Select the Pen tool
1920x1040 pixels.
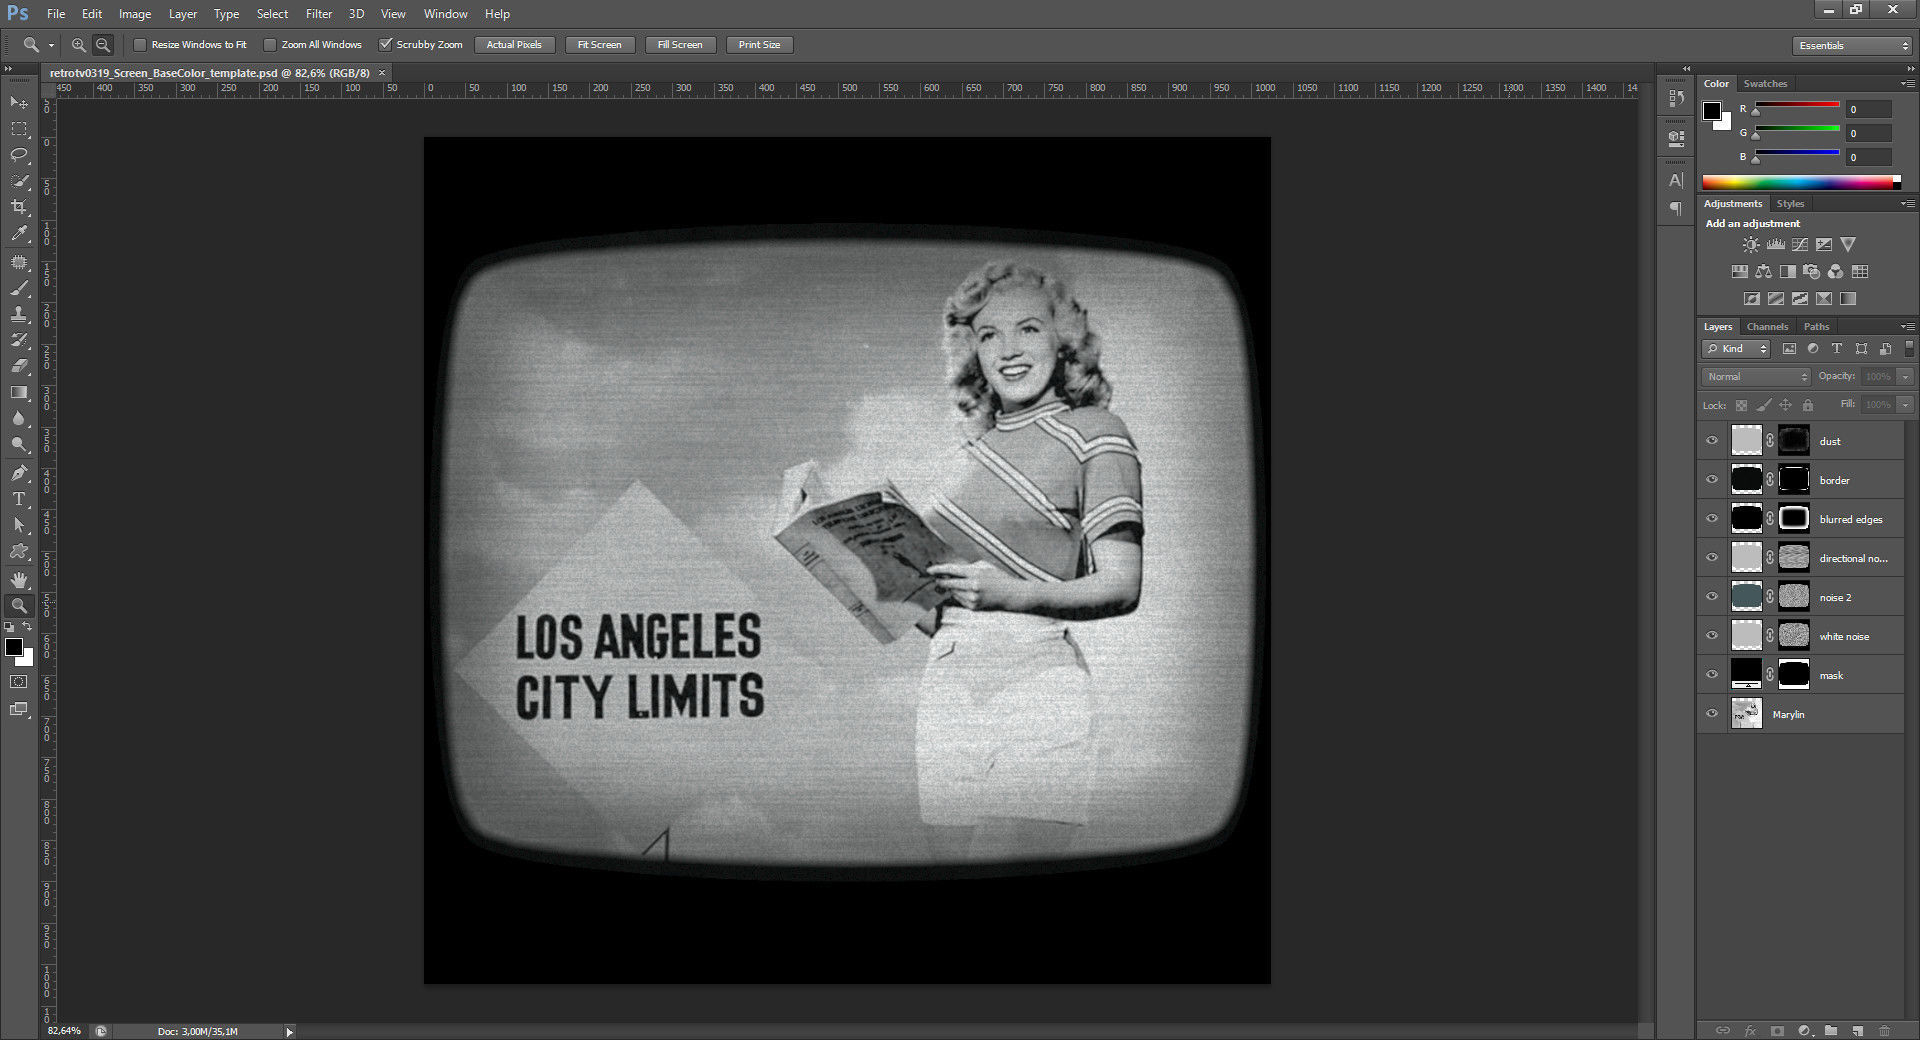[x=19, y=473]
